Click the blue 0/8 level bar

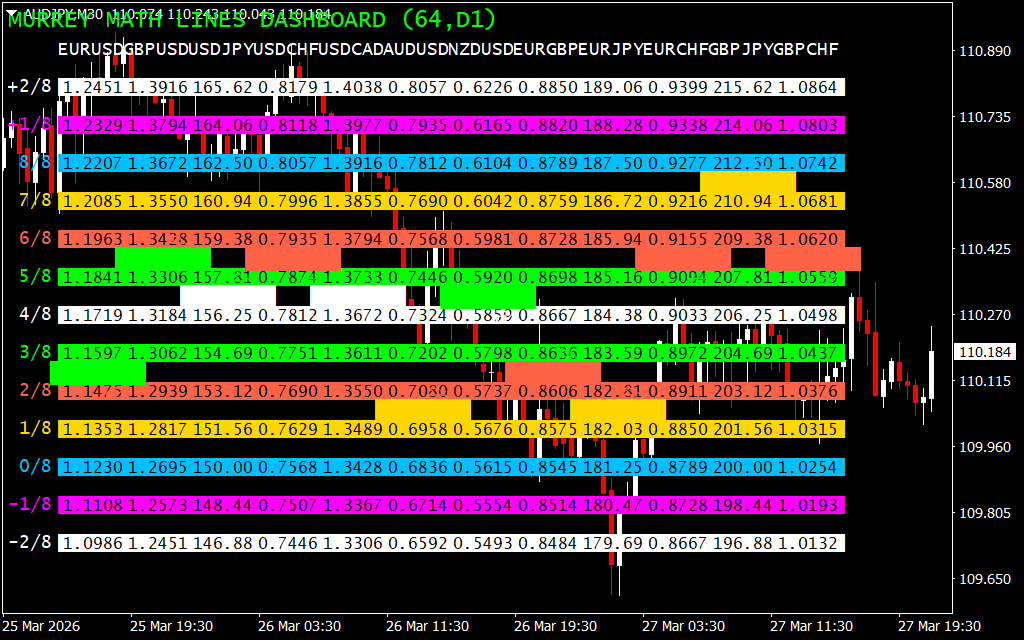point(452,467)
